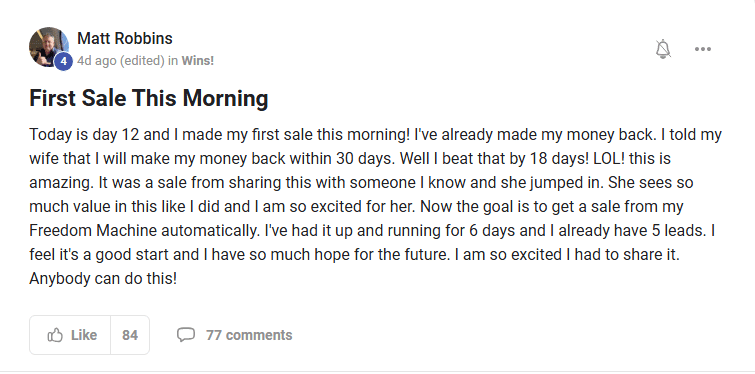
Task: Click the level 4 badge on avatar
Action: 63,62
